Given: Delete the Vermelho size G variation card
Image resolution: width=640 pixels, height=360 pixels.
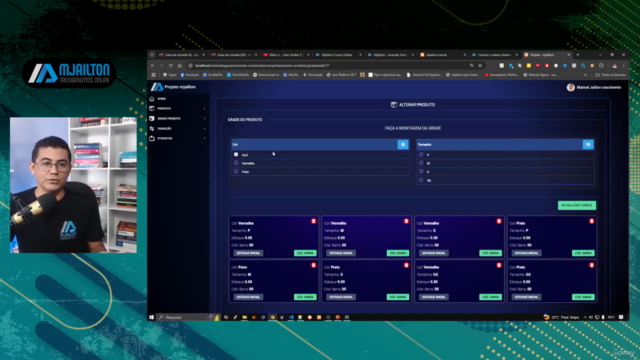Looking at the screenshot, I should pos(499,221).
